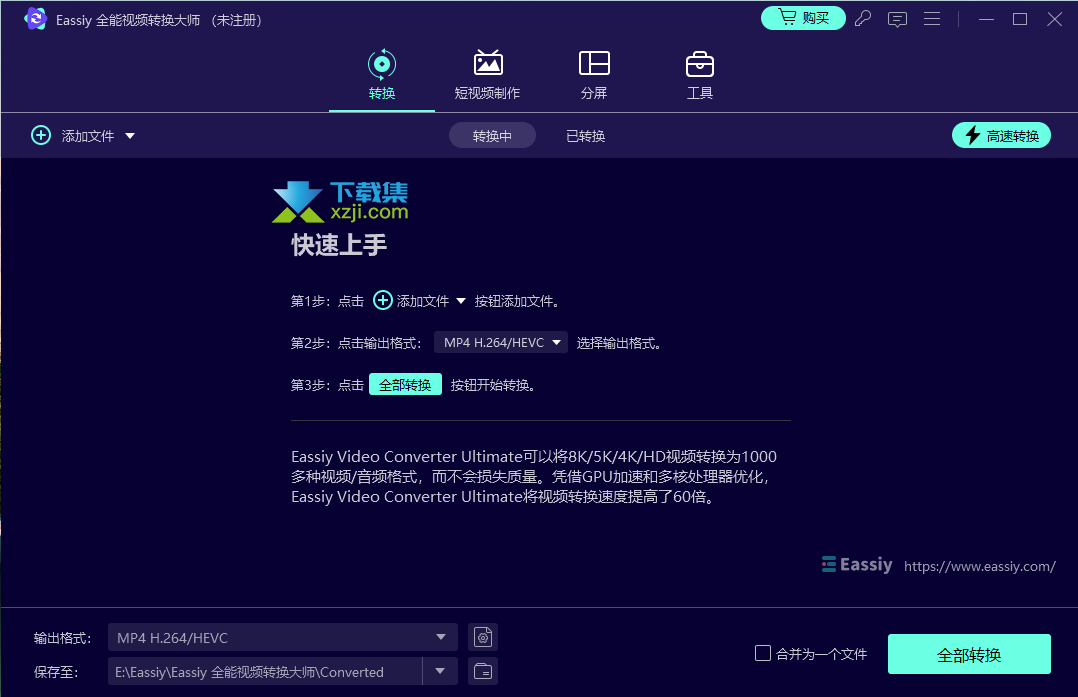1078x697 pixels.
Task: Click the Eassiy app logo in title bar
Action: click(x=35, y=19)
